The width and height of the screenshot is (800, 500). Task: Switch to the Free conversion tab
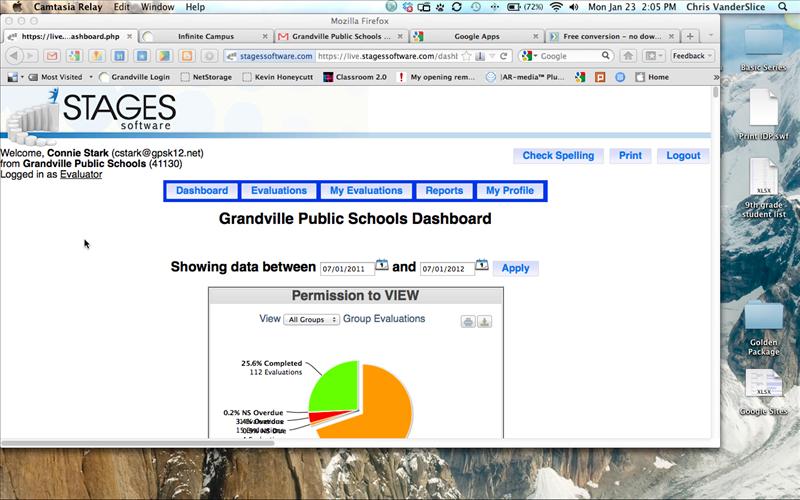[612, 36]
